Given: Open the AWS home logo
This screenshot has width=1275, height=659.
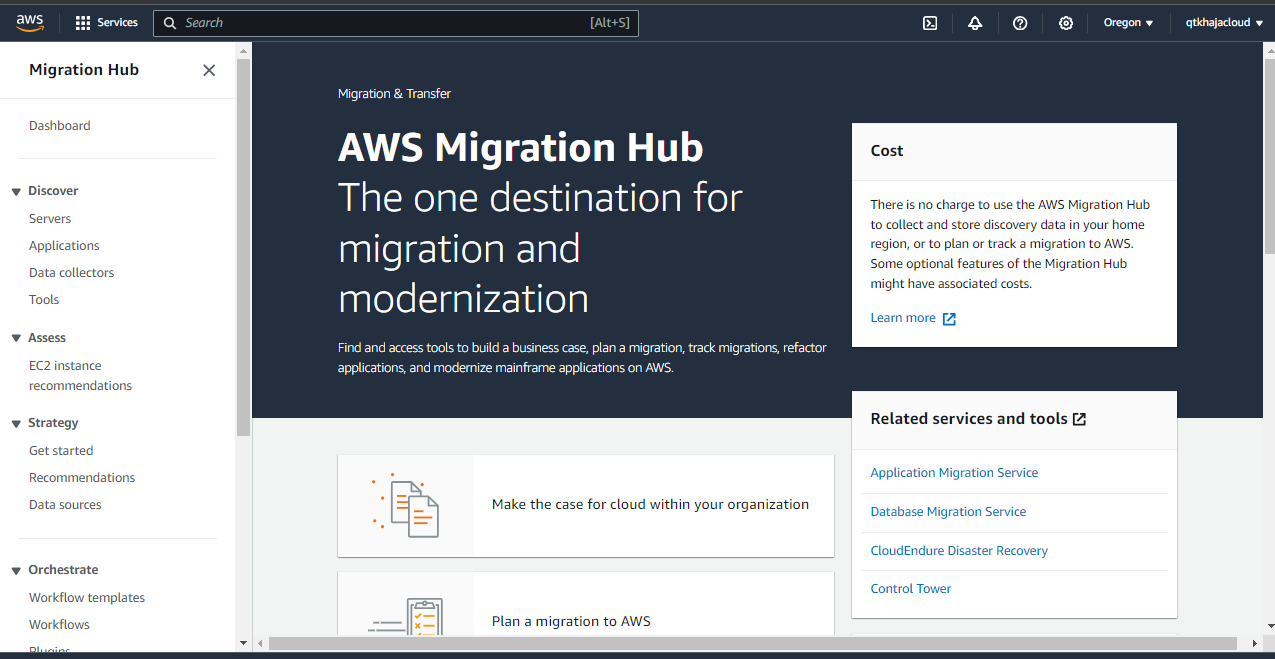Looking at the screenshot, I should 29,22.
